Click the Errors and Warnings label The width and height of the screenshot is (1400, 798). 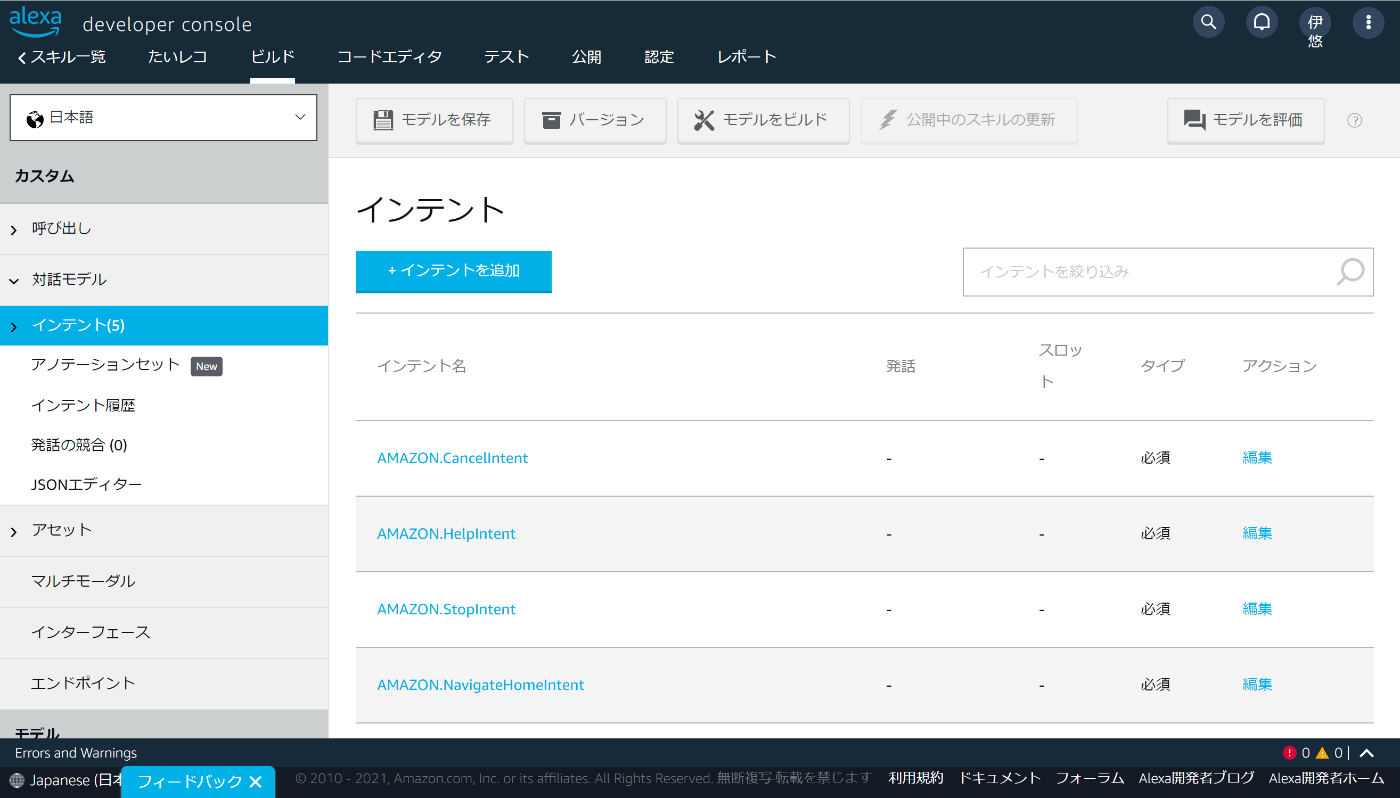point(76,753)
